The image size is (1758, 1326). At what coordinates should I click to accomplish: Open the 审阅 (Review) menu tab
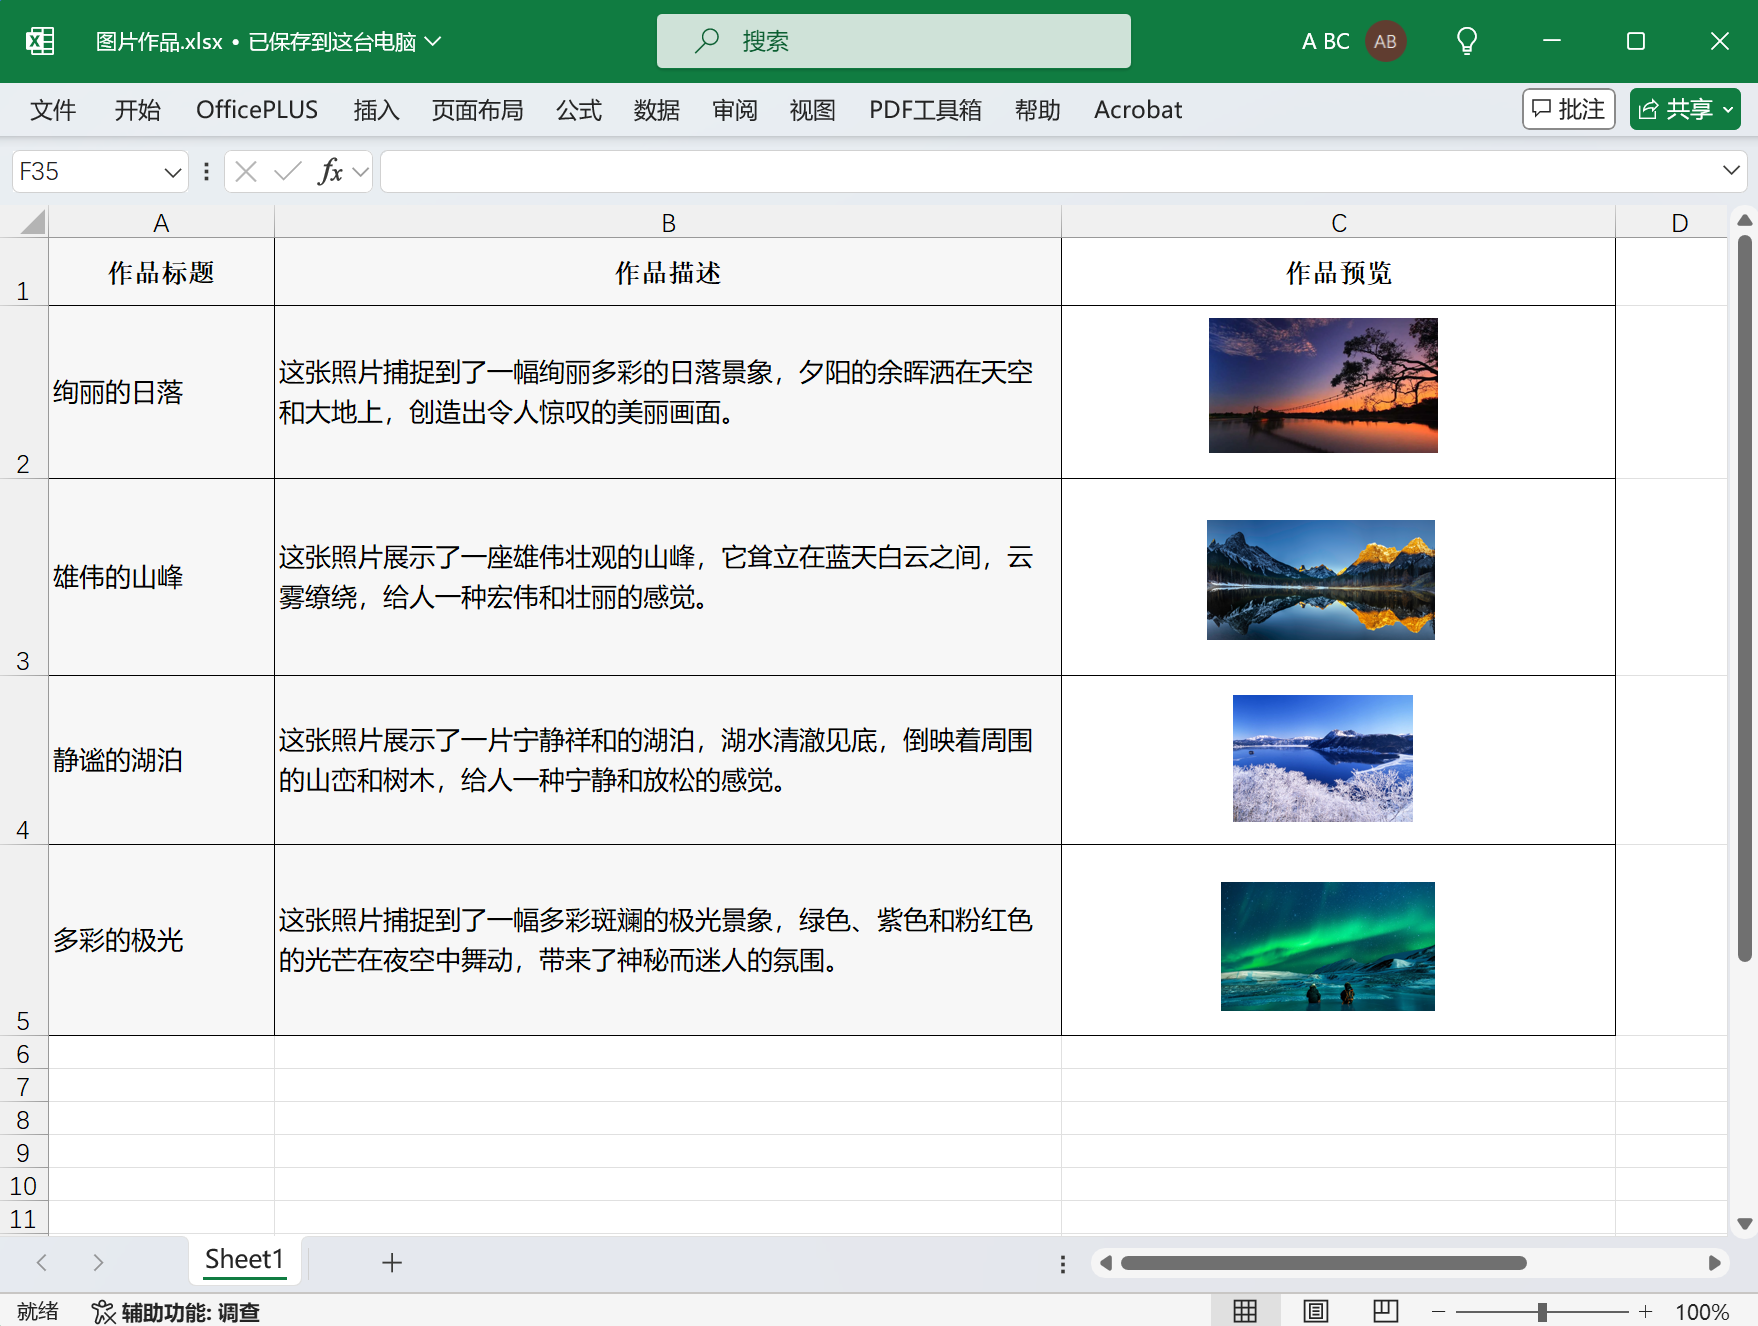(735, 110)
